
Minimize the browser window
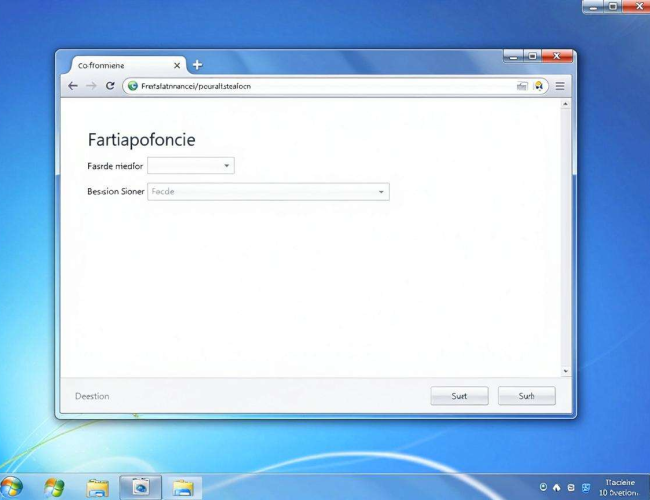pyautogui.click(x=513, y=56)
